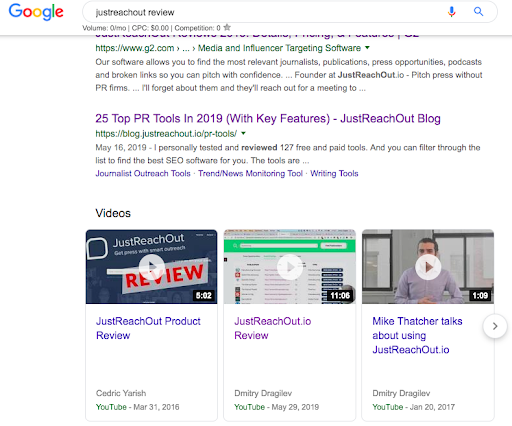Open the Journalist Outreach Tools sitelink

click(x=143, y=173)
